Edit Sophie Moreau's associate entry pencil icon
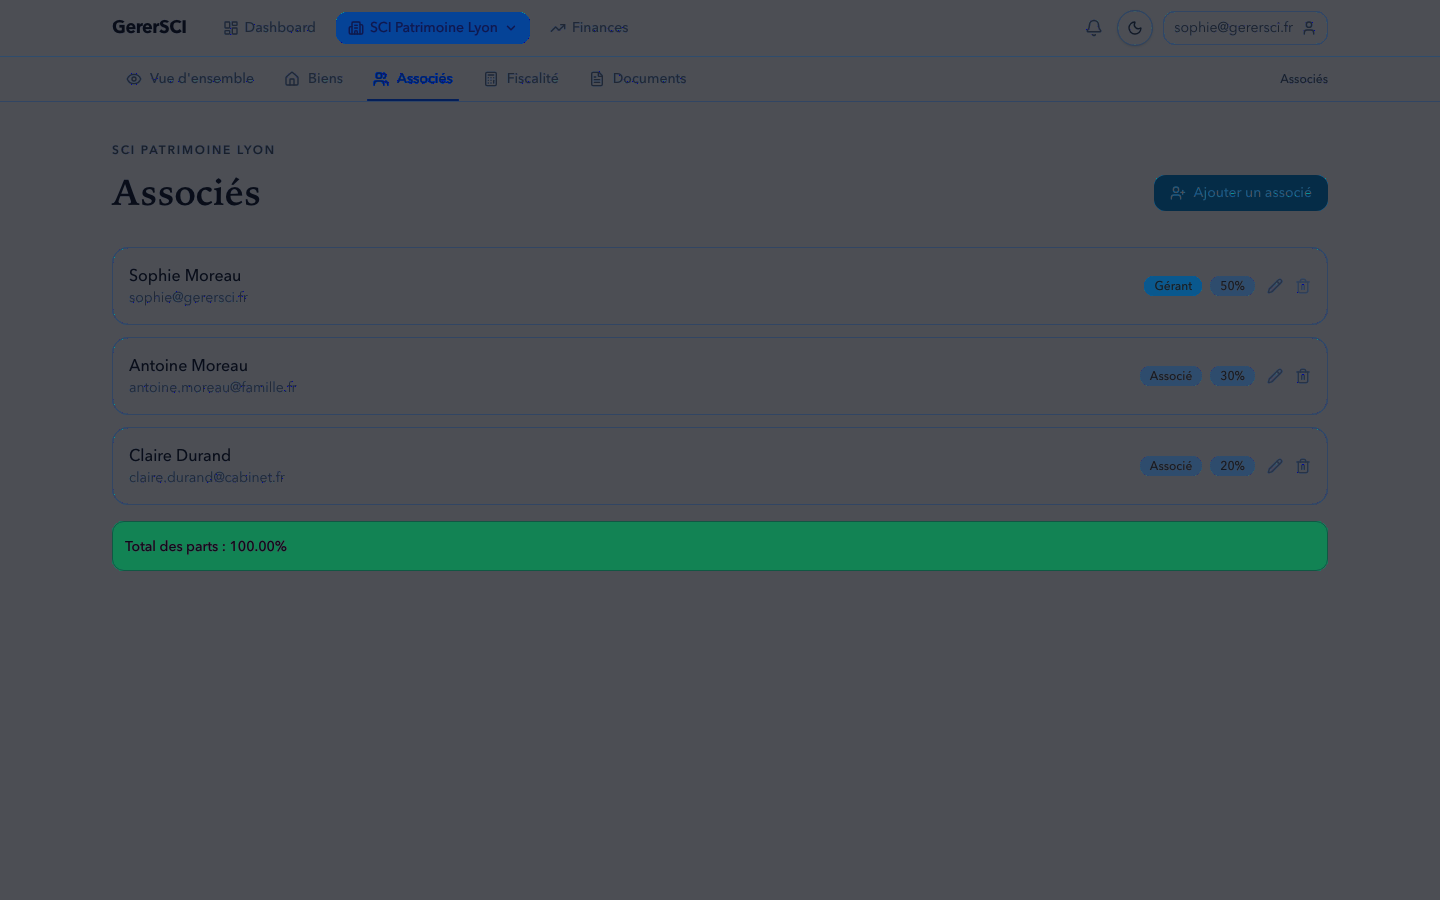 [1275, 286]
